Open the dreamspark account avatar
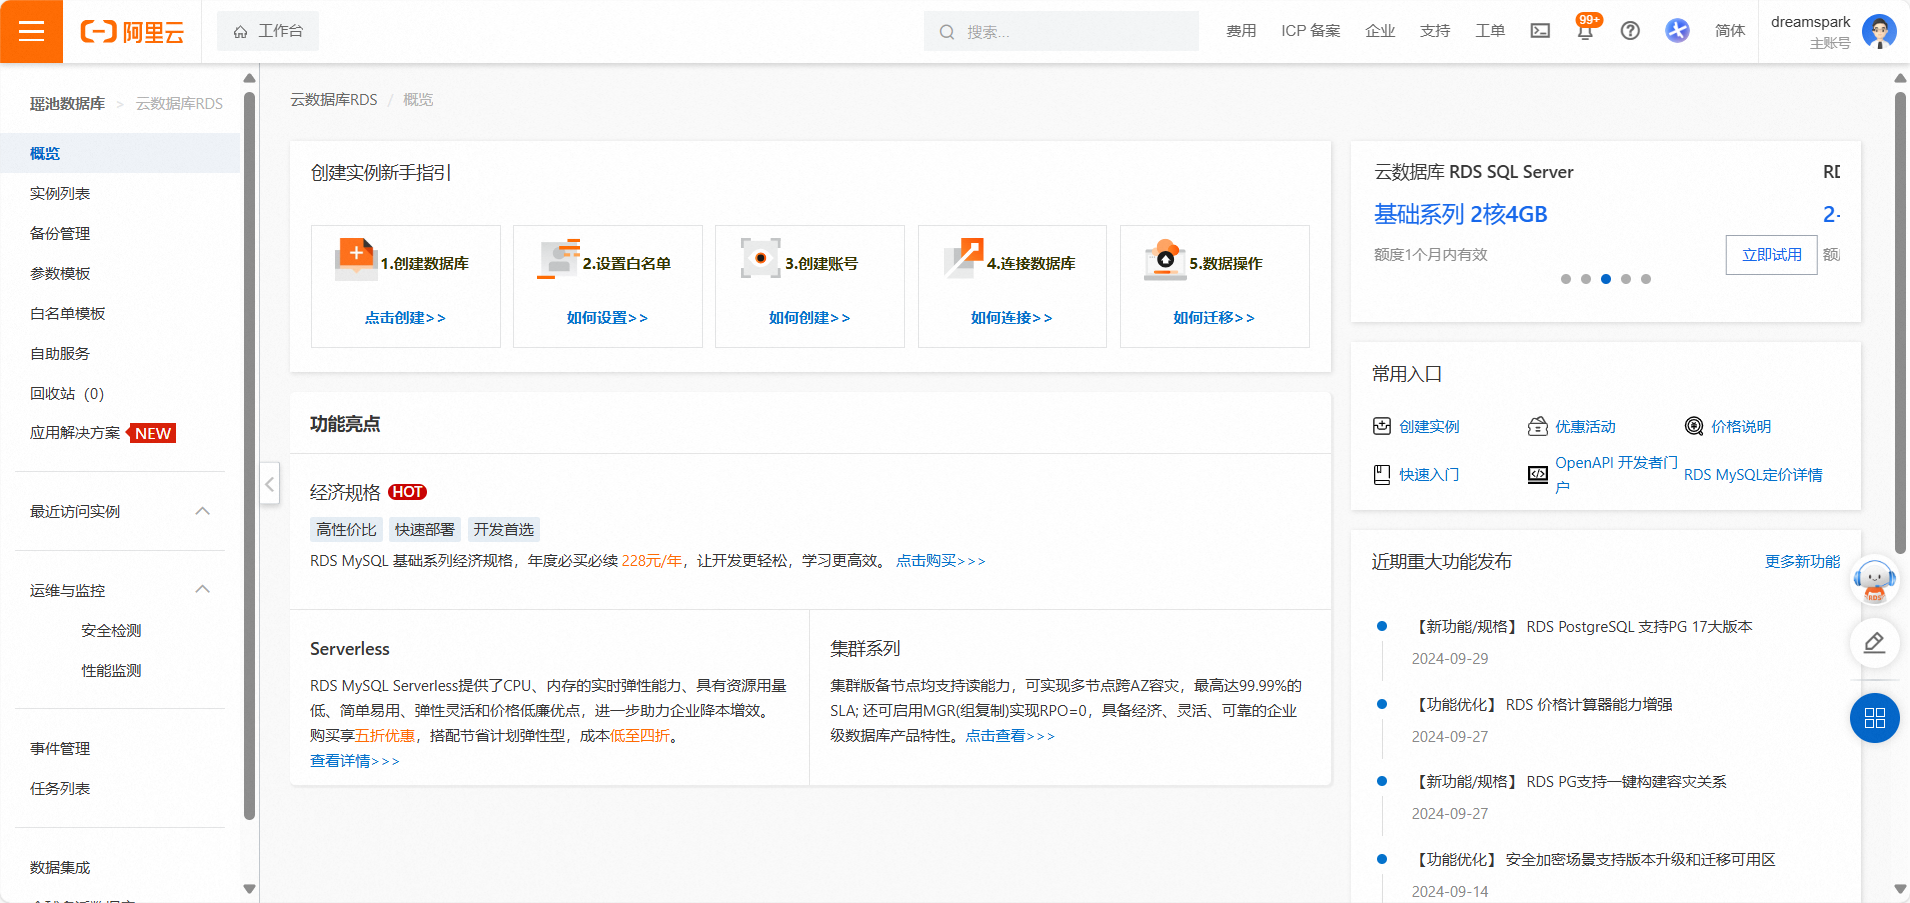Screen dimensions: 1910x903 point(1879,31)
